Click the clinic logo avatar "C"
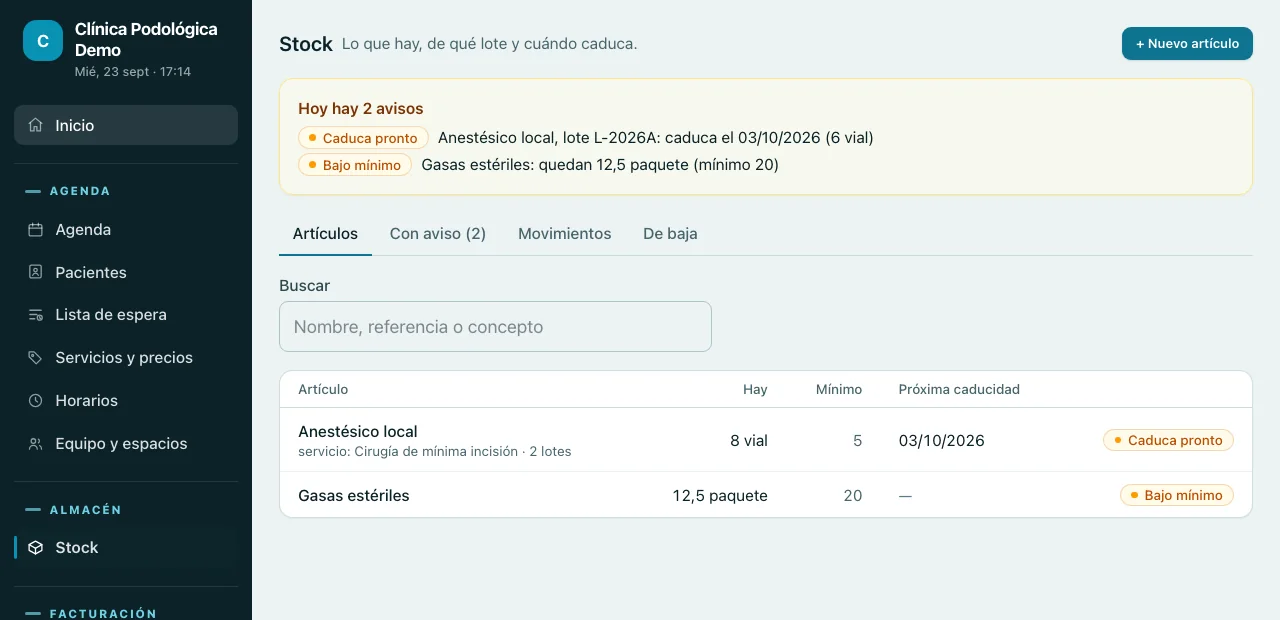This screenshot has width=1280, height=620. [x=43, y=41]
